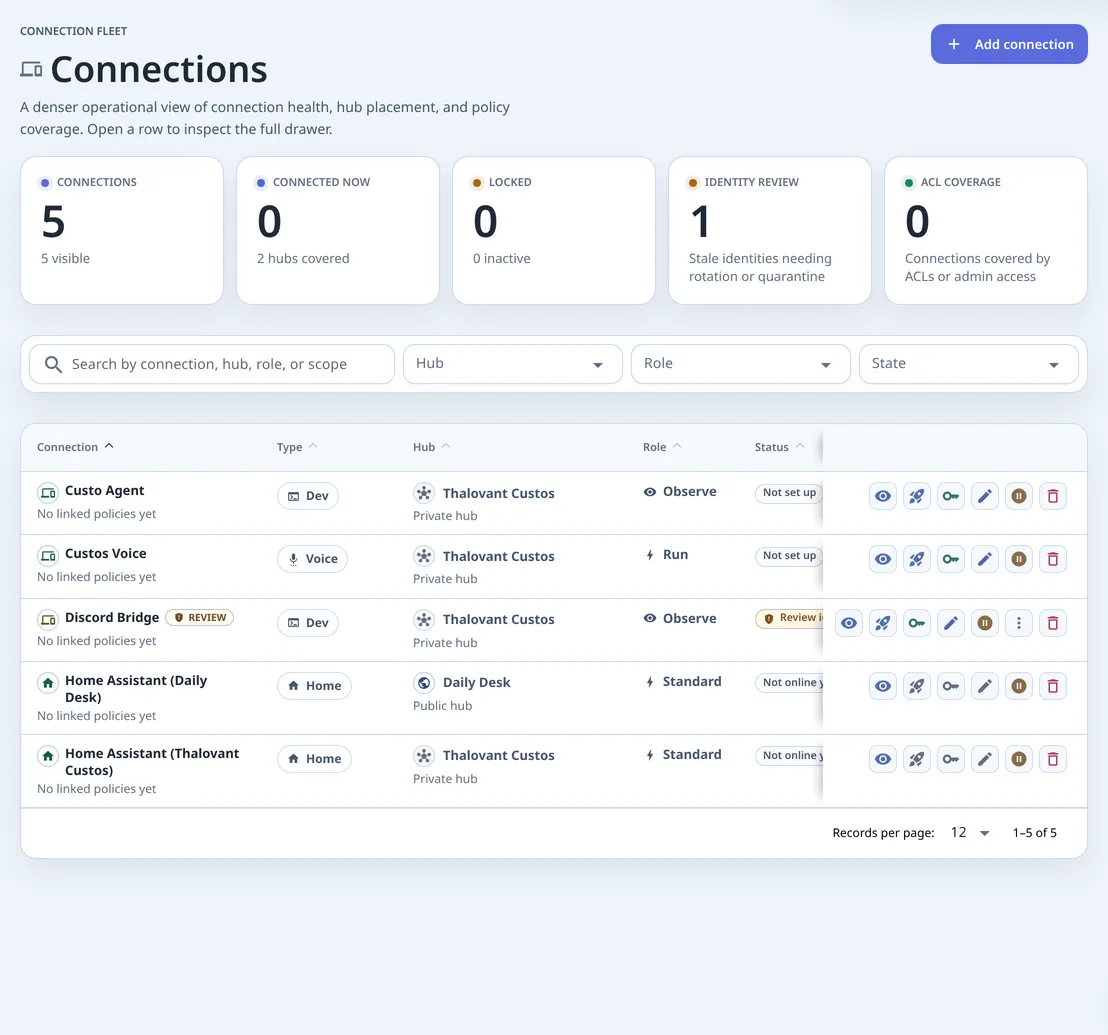Open the Connections summary card
The height and width of the screenshot is (1035, 1108).
click(x=122, y=230)
